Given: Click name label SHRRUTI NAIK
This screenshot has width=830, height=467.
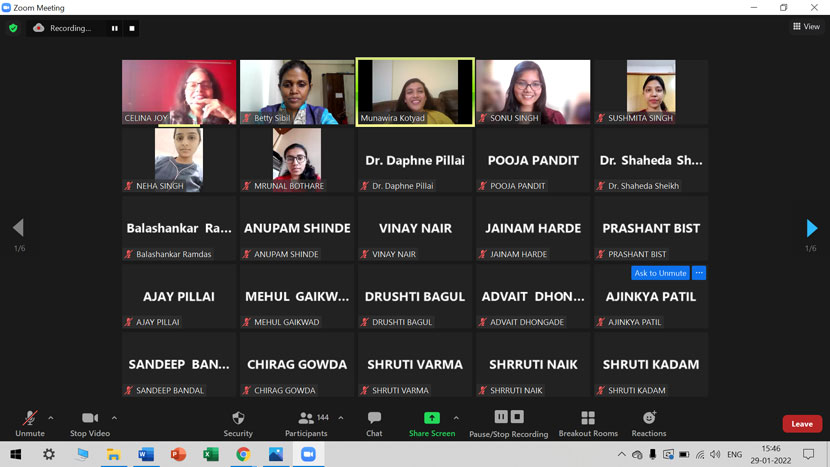Looking at the screenshot, I should pyautogui.click(x=516, y=390).
